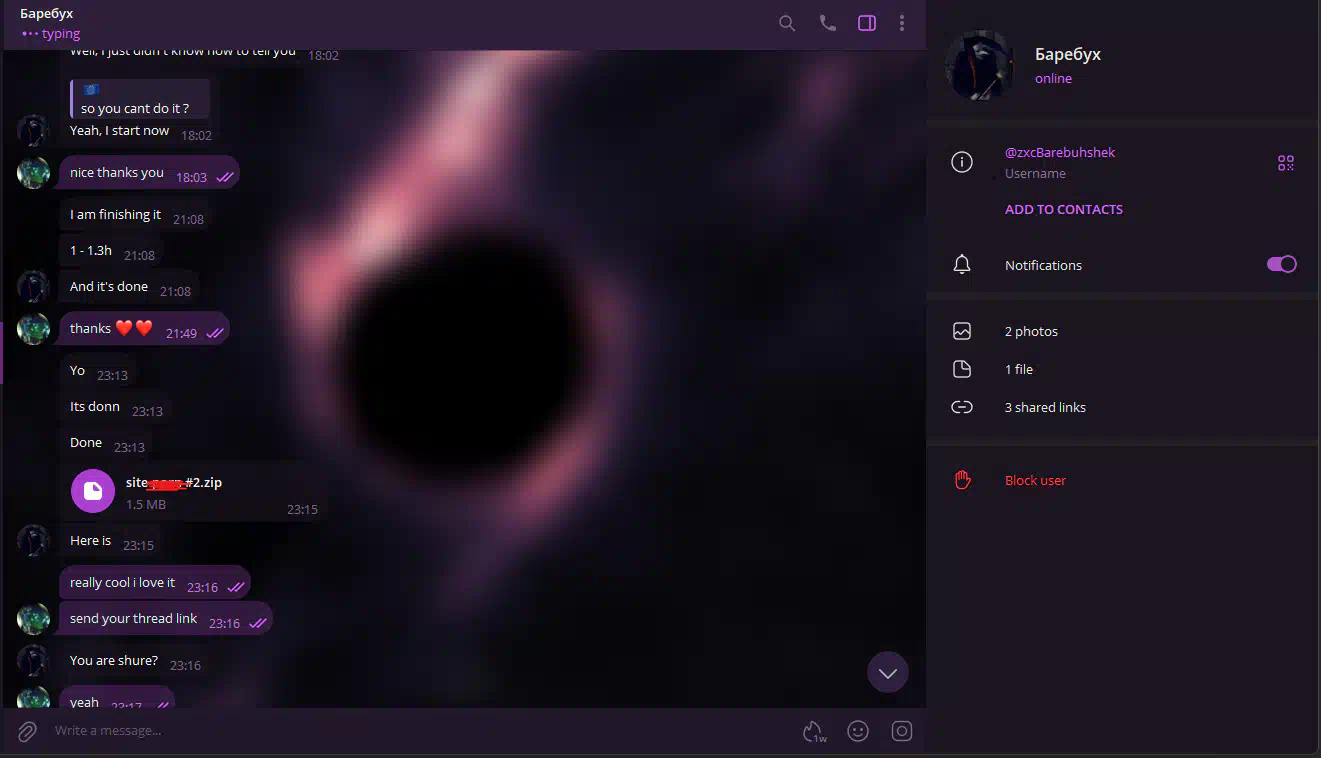Open auto-delete timer 1w icon

tap(815, 732)
